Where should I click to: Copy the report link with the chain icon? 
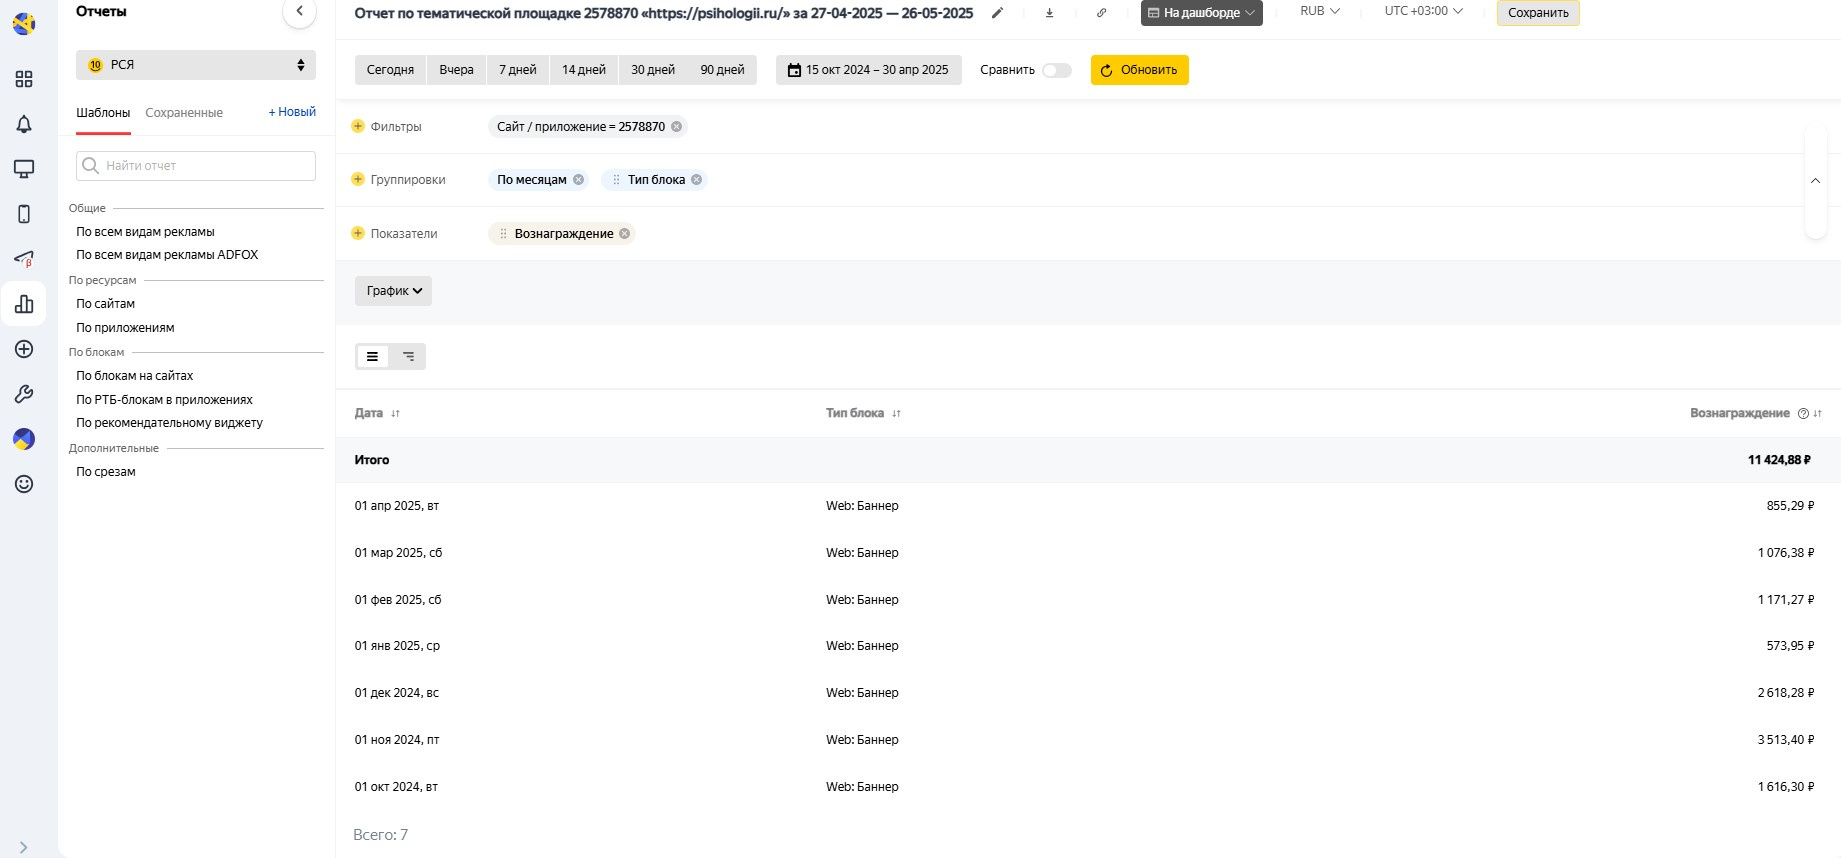[1101, 13]
